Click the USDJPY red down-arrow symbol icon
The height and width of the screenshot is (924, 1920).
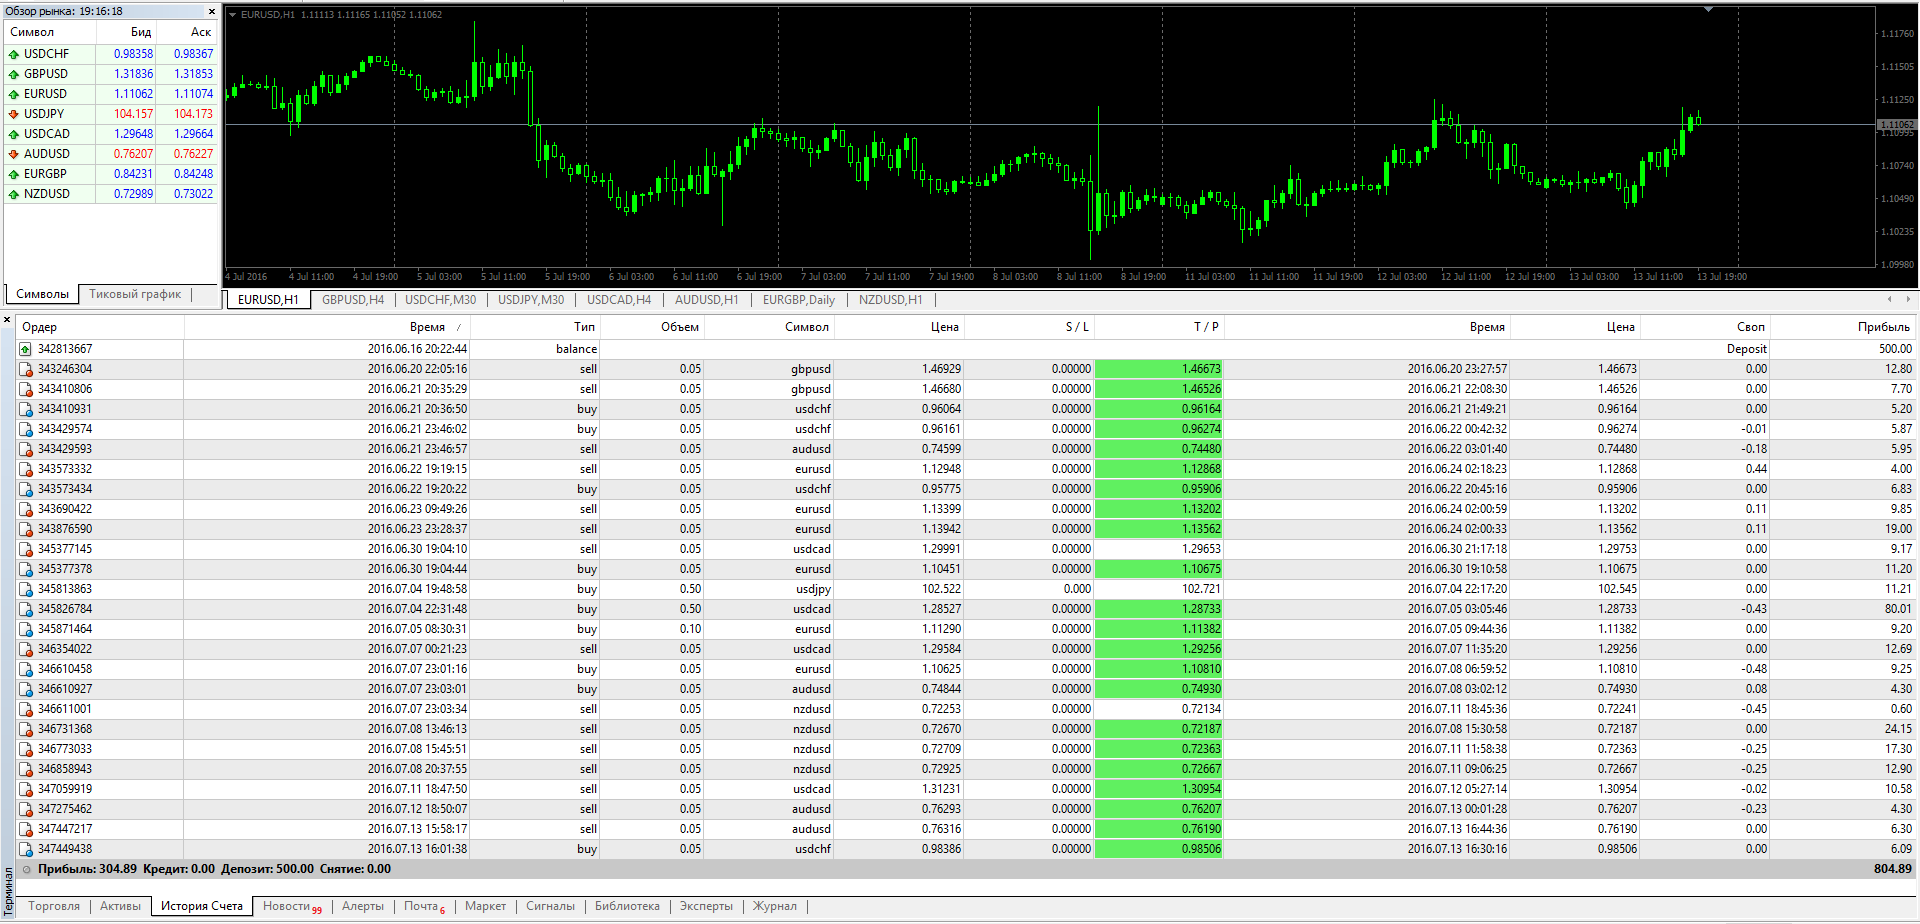tap(14, 114)
